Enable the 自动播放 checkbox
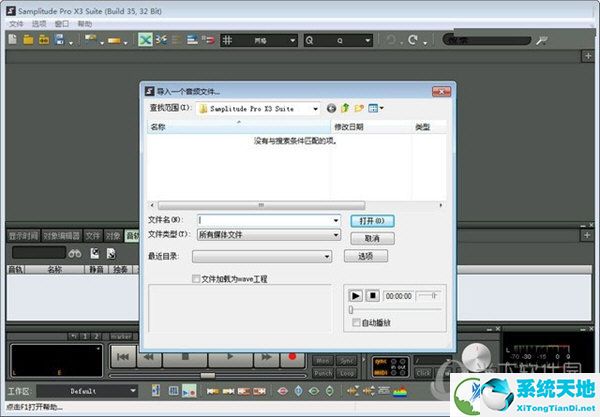The width and height of the screenshot is (600, 417). [x=356, y=323]
